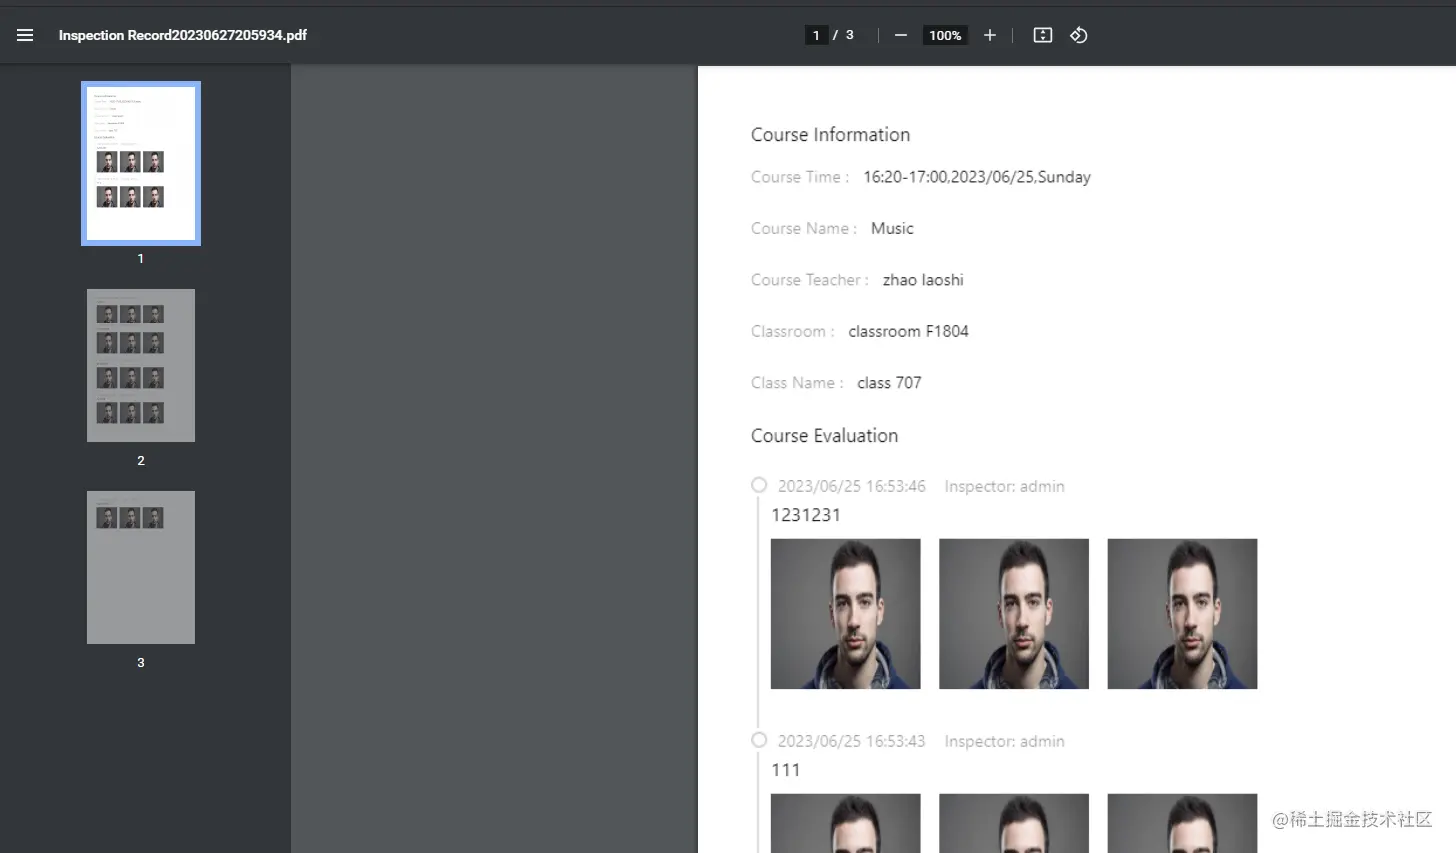Open page 1 thumbnail
1456x853 pixels.
tap(141, 163)
